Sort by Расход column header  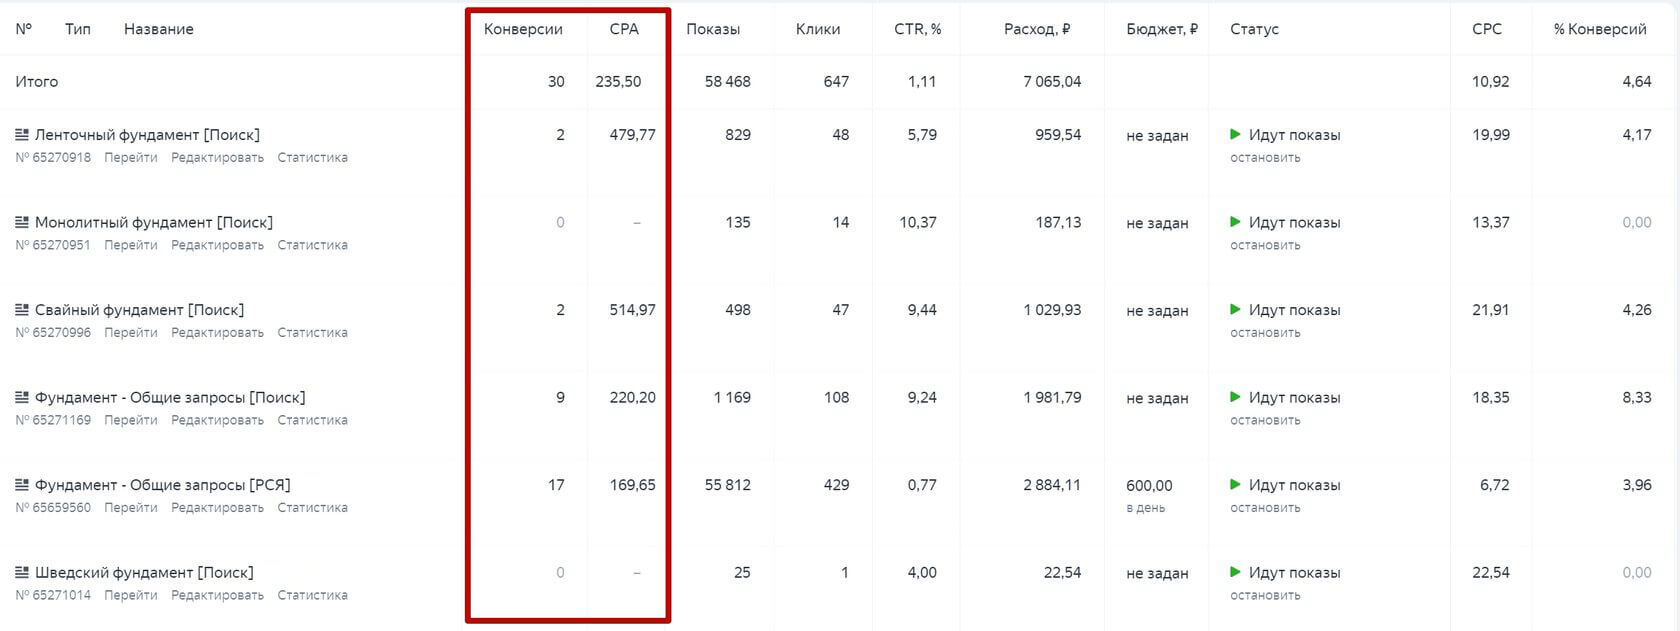pos(1037,29)
